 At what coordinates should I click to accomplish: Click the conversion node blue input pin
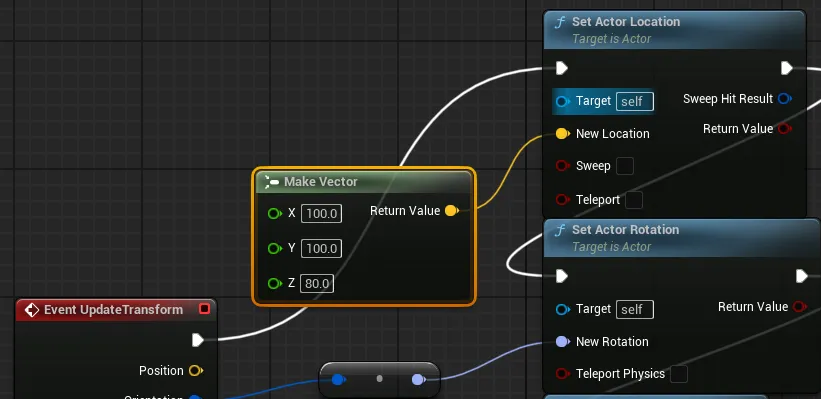[x=339, y=379]
